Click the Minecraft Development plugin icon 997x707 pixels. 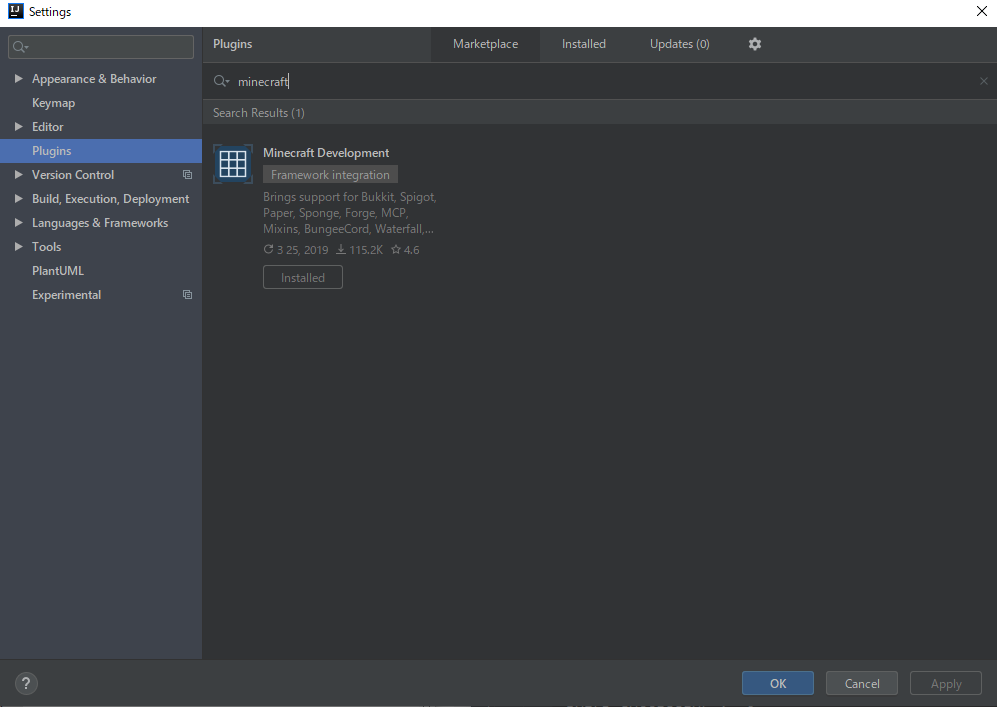click(233, 164)
